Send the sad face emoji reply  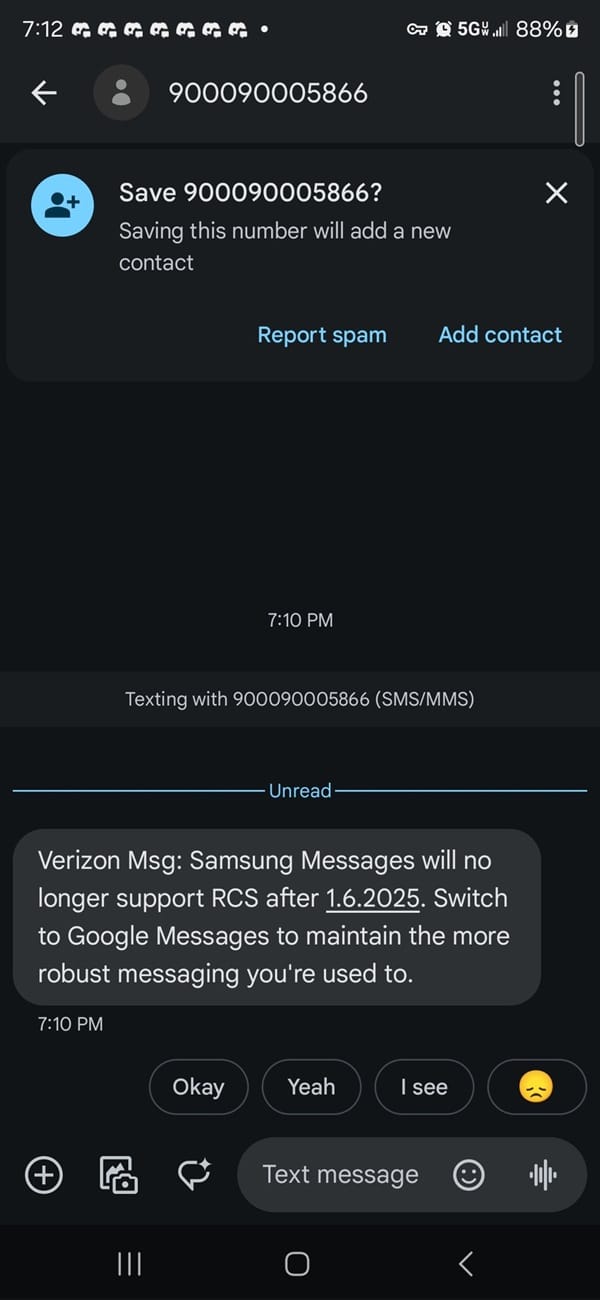point(537,1087)
